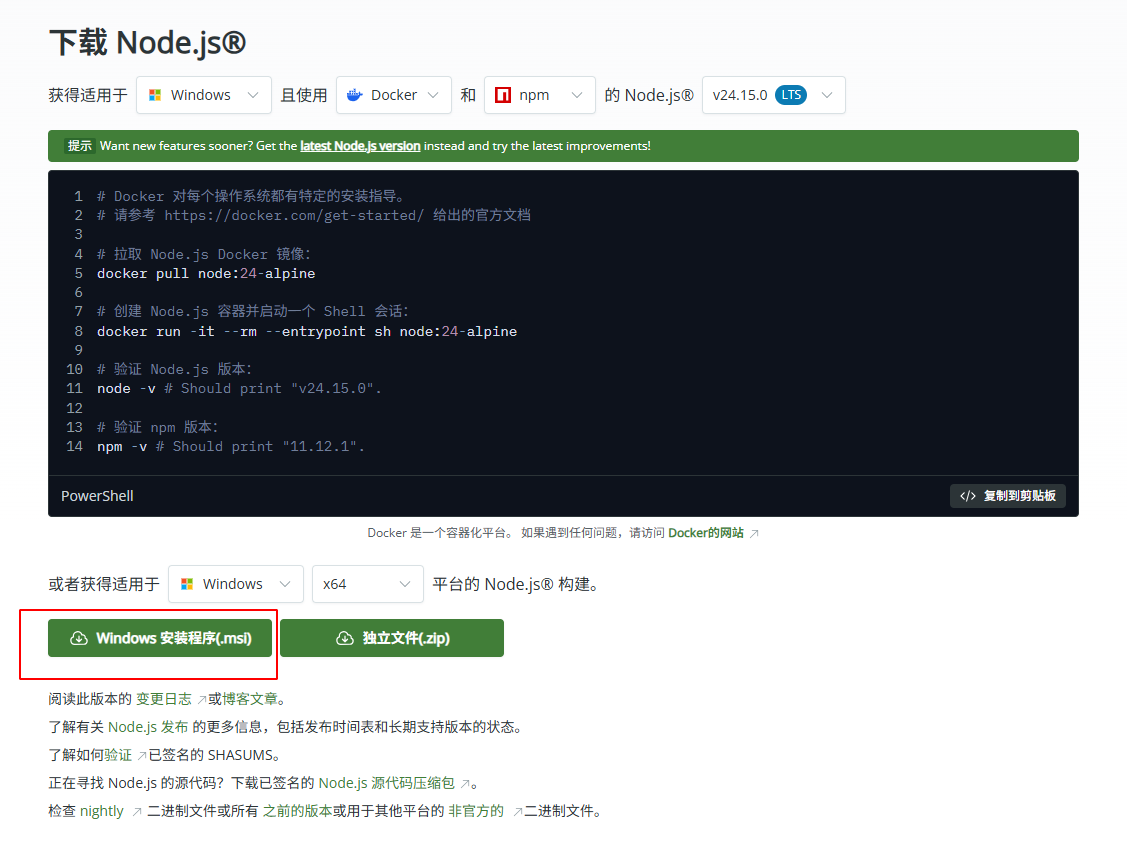Viewport: 1127px width, 843px height.
Task: Click the chevron arrow of the npm dropdown
Action: 577,95
